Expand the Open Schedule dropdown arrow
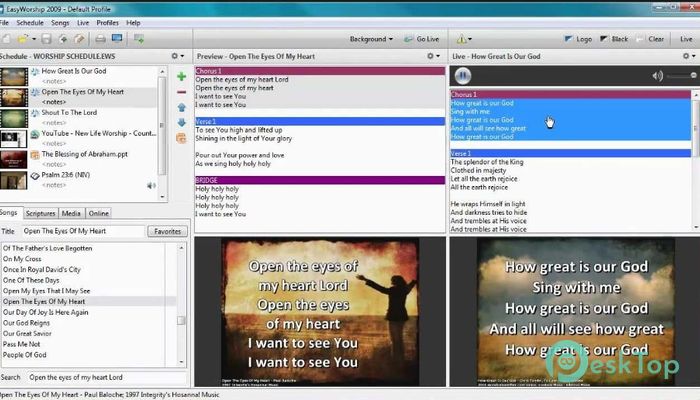The width and height of the screenshot is (700, 400). coord(34,39)
